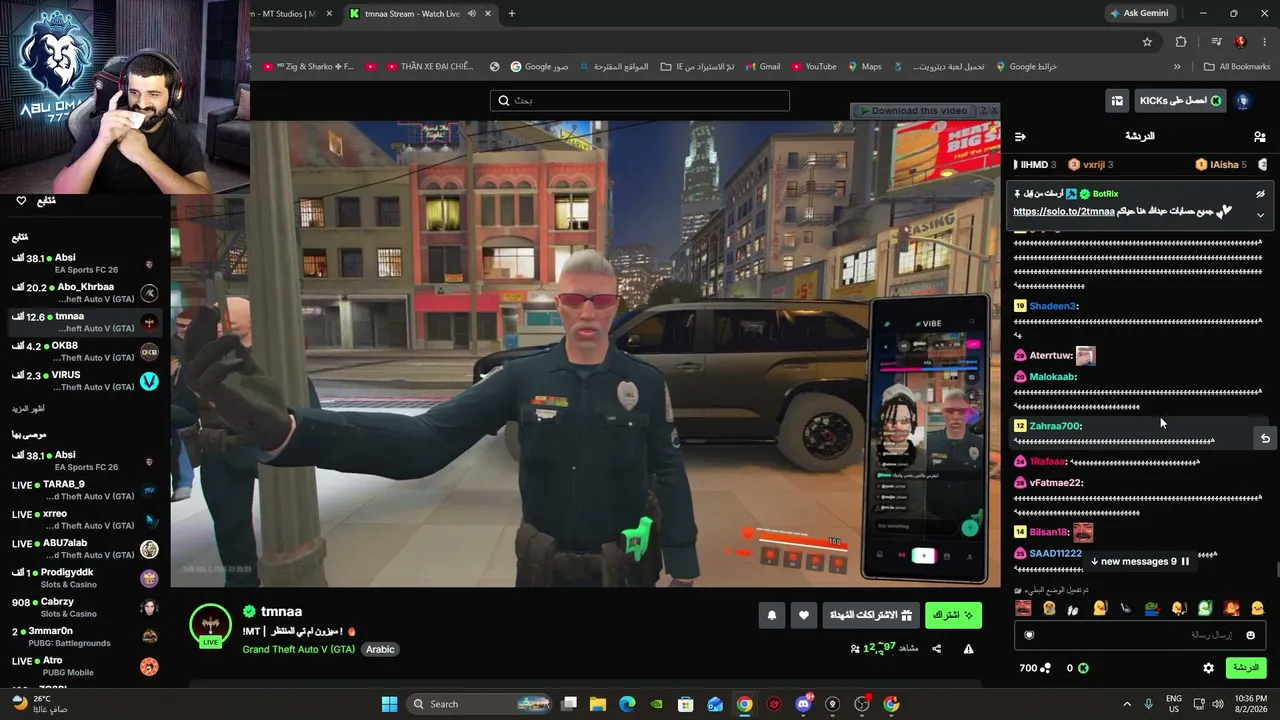Mute the tmnaa Stream tab audio
This screenshot has height=720, width=1280.
472,13
